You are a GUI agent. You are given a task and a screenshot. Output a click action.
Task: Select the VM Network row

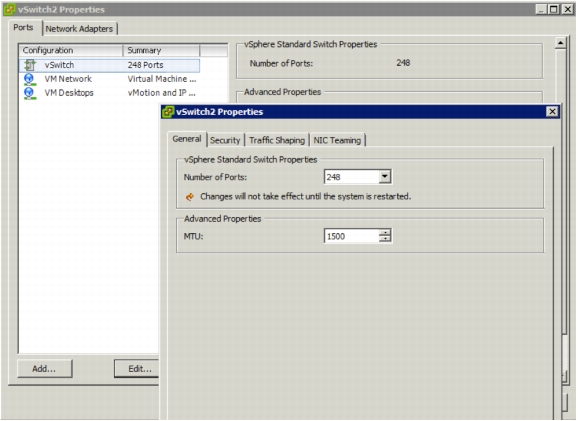coord(109,79)
